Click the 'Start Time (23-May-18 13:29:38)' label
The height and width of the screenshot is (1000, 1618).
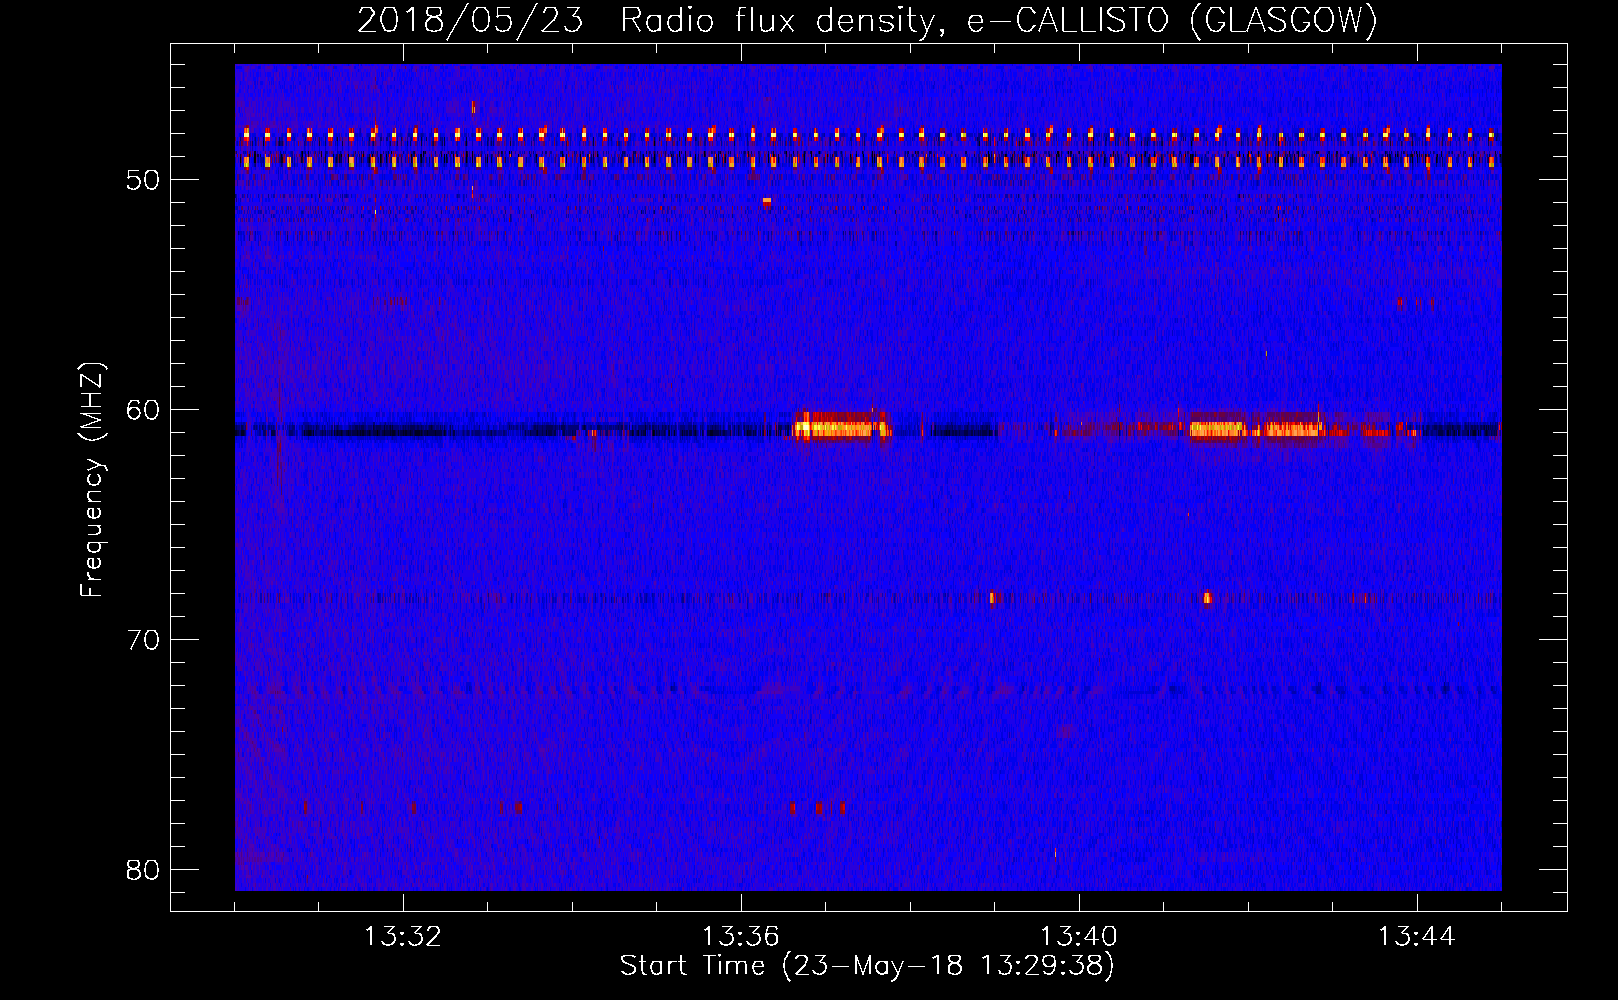point(867,966)
